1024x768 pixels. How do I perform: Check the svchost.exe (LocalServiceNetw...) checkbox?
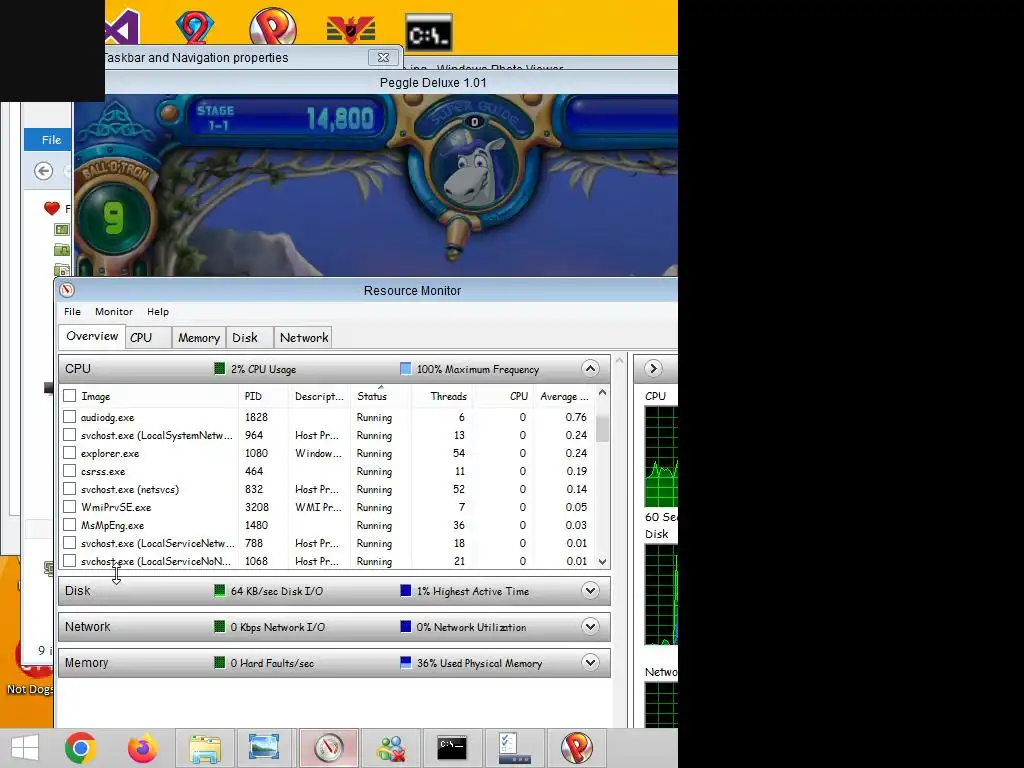click(69, 542)
